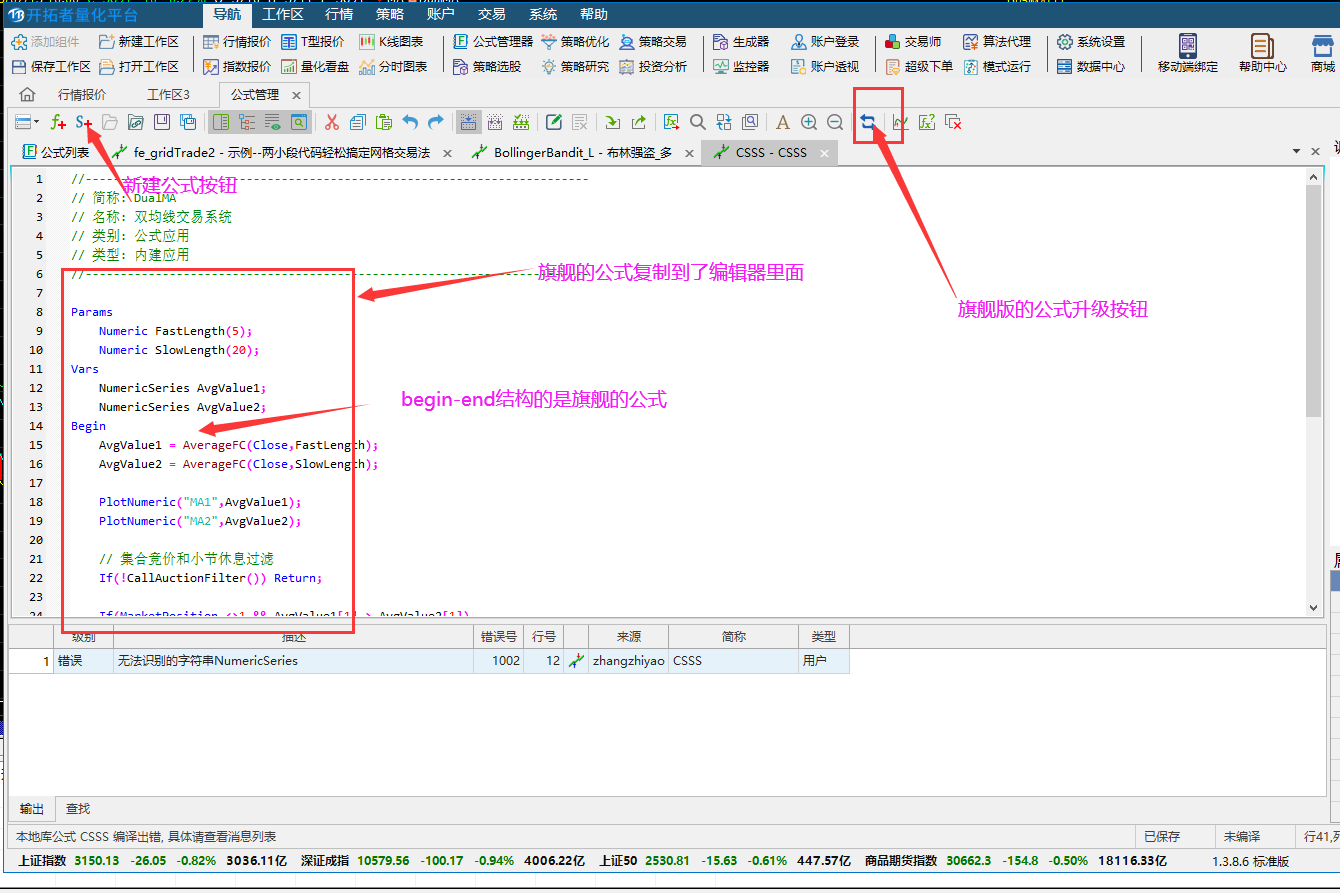Open the 行情 menu
Viewport: 1340px width, 893px height.
click(339, 14)
